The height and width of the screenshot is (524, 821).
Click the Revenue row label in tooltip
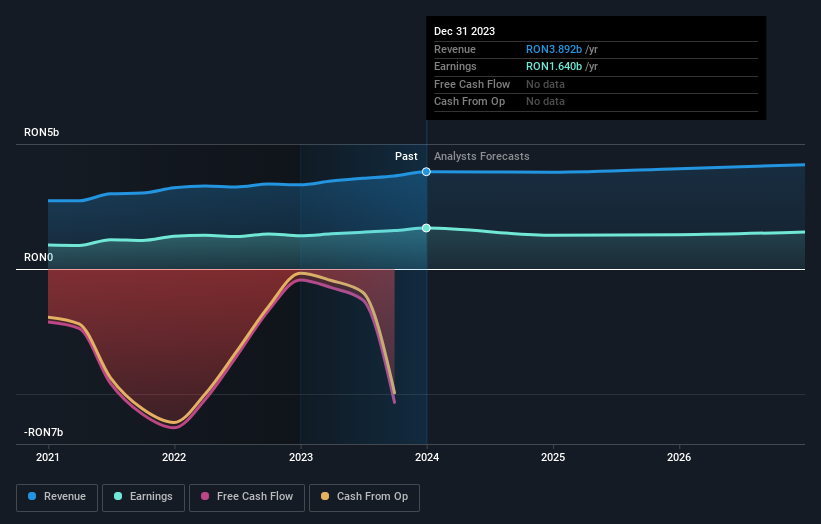454,49
